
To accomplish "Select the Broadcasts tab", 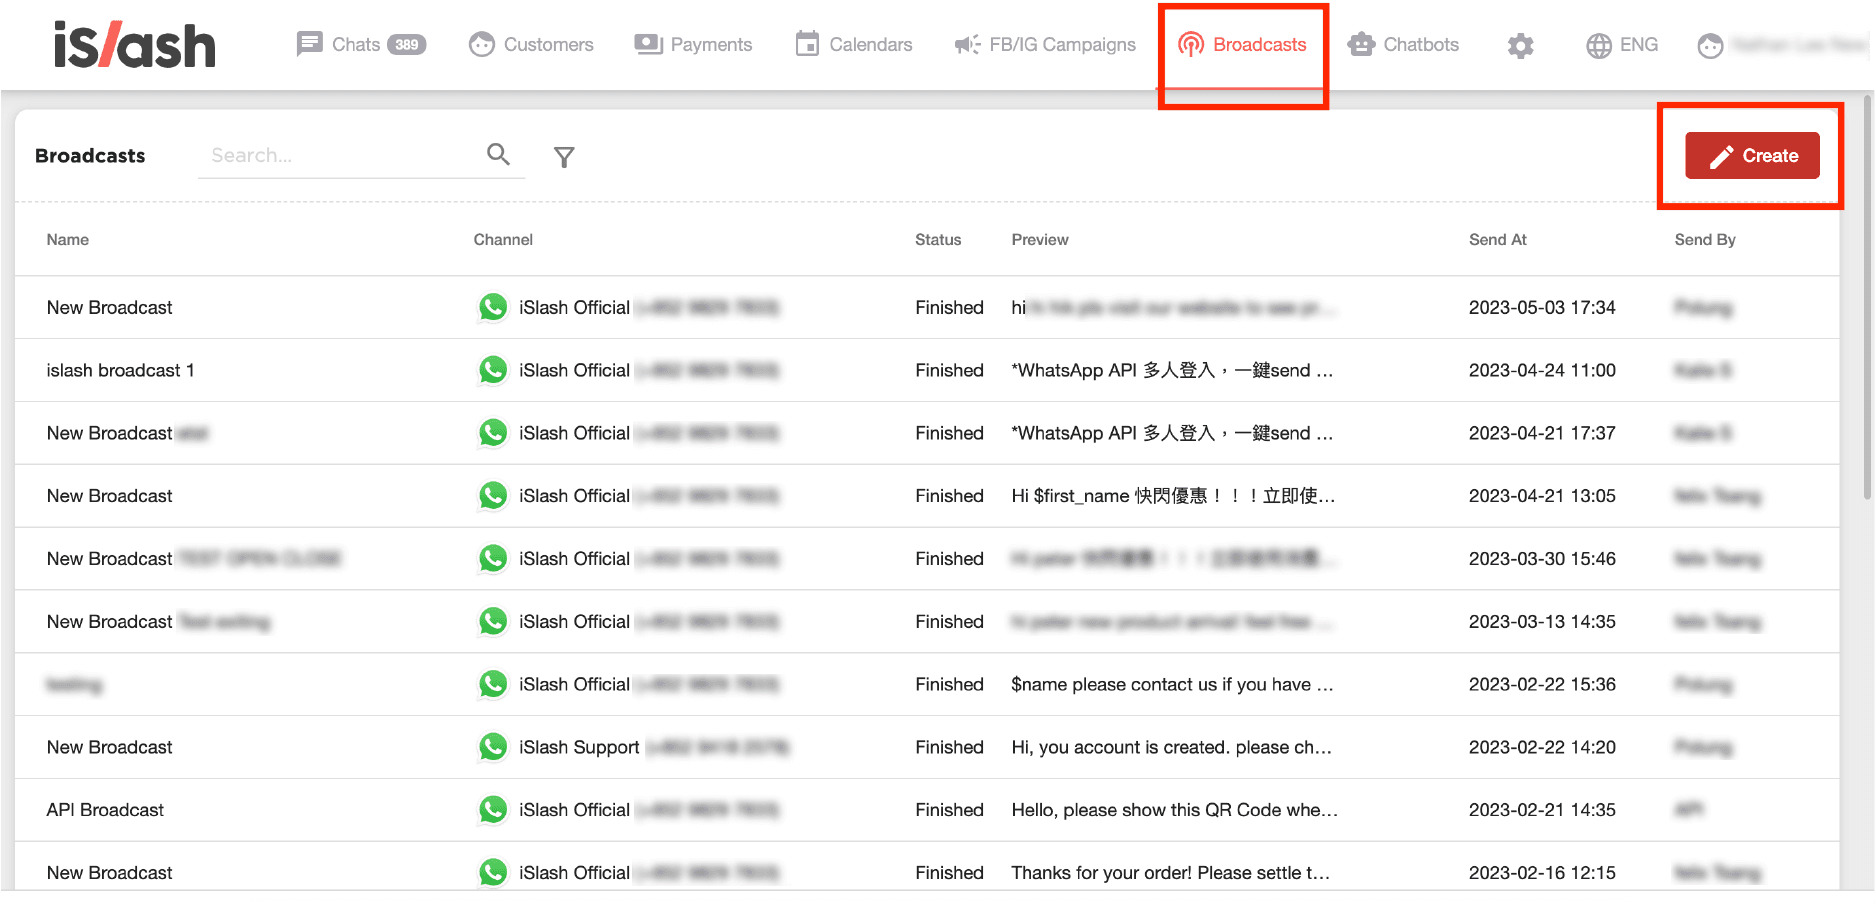I will tap(1242, 45).
